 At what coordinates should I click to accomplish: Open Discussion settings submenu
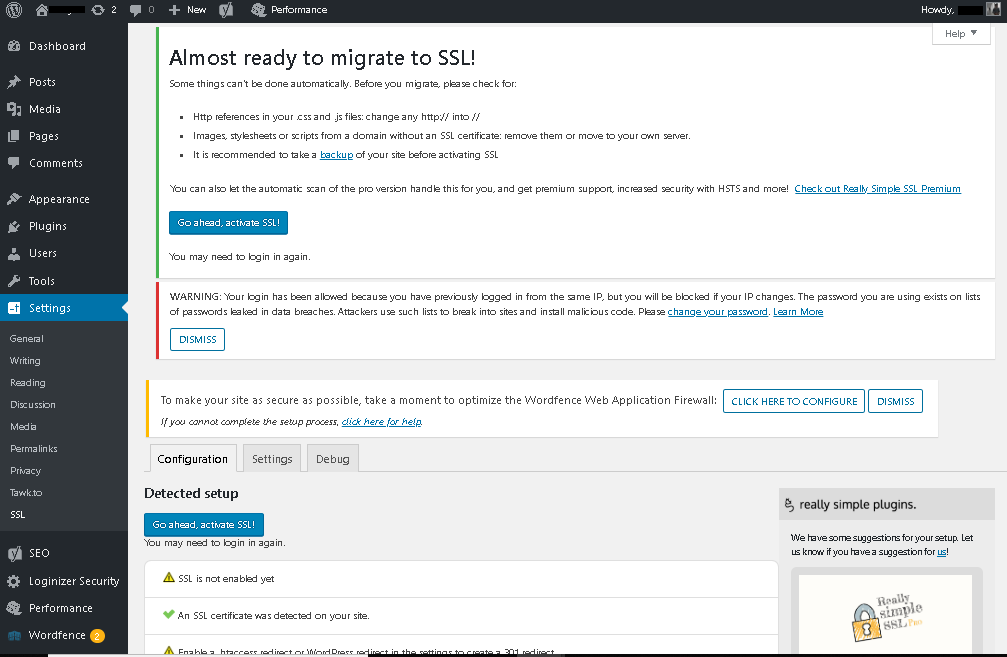(x=33, y=405)
